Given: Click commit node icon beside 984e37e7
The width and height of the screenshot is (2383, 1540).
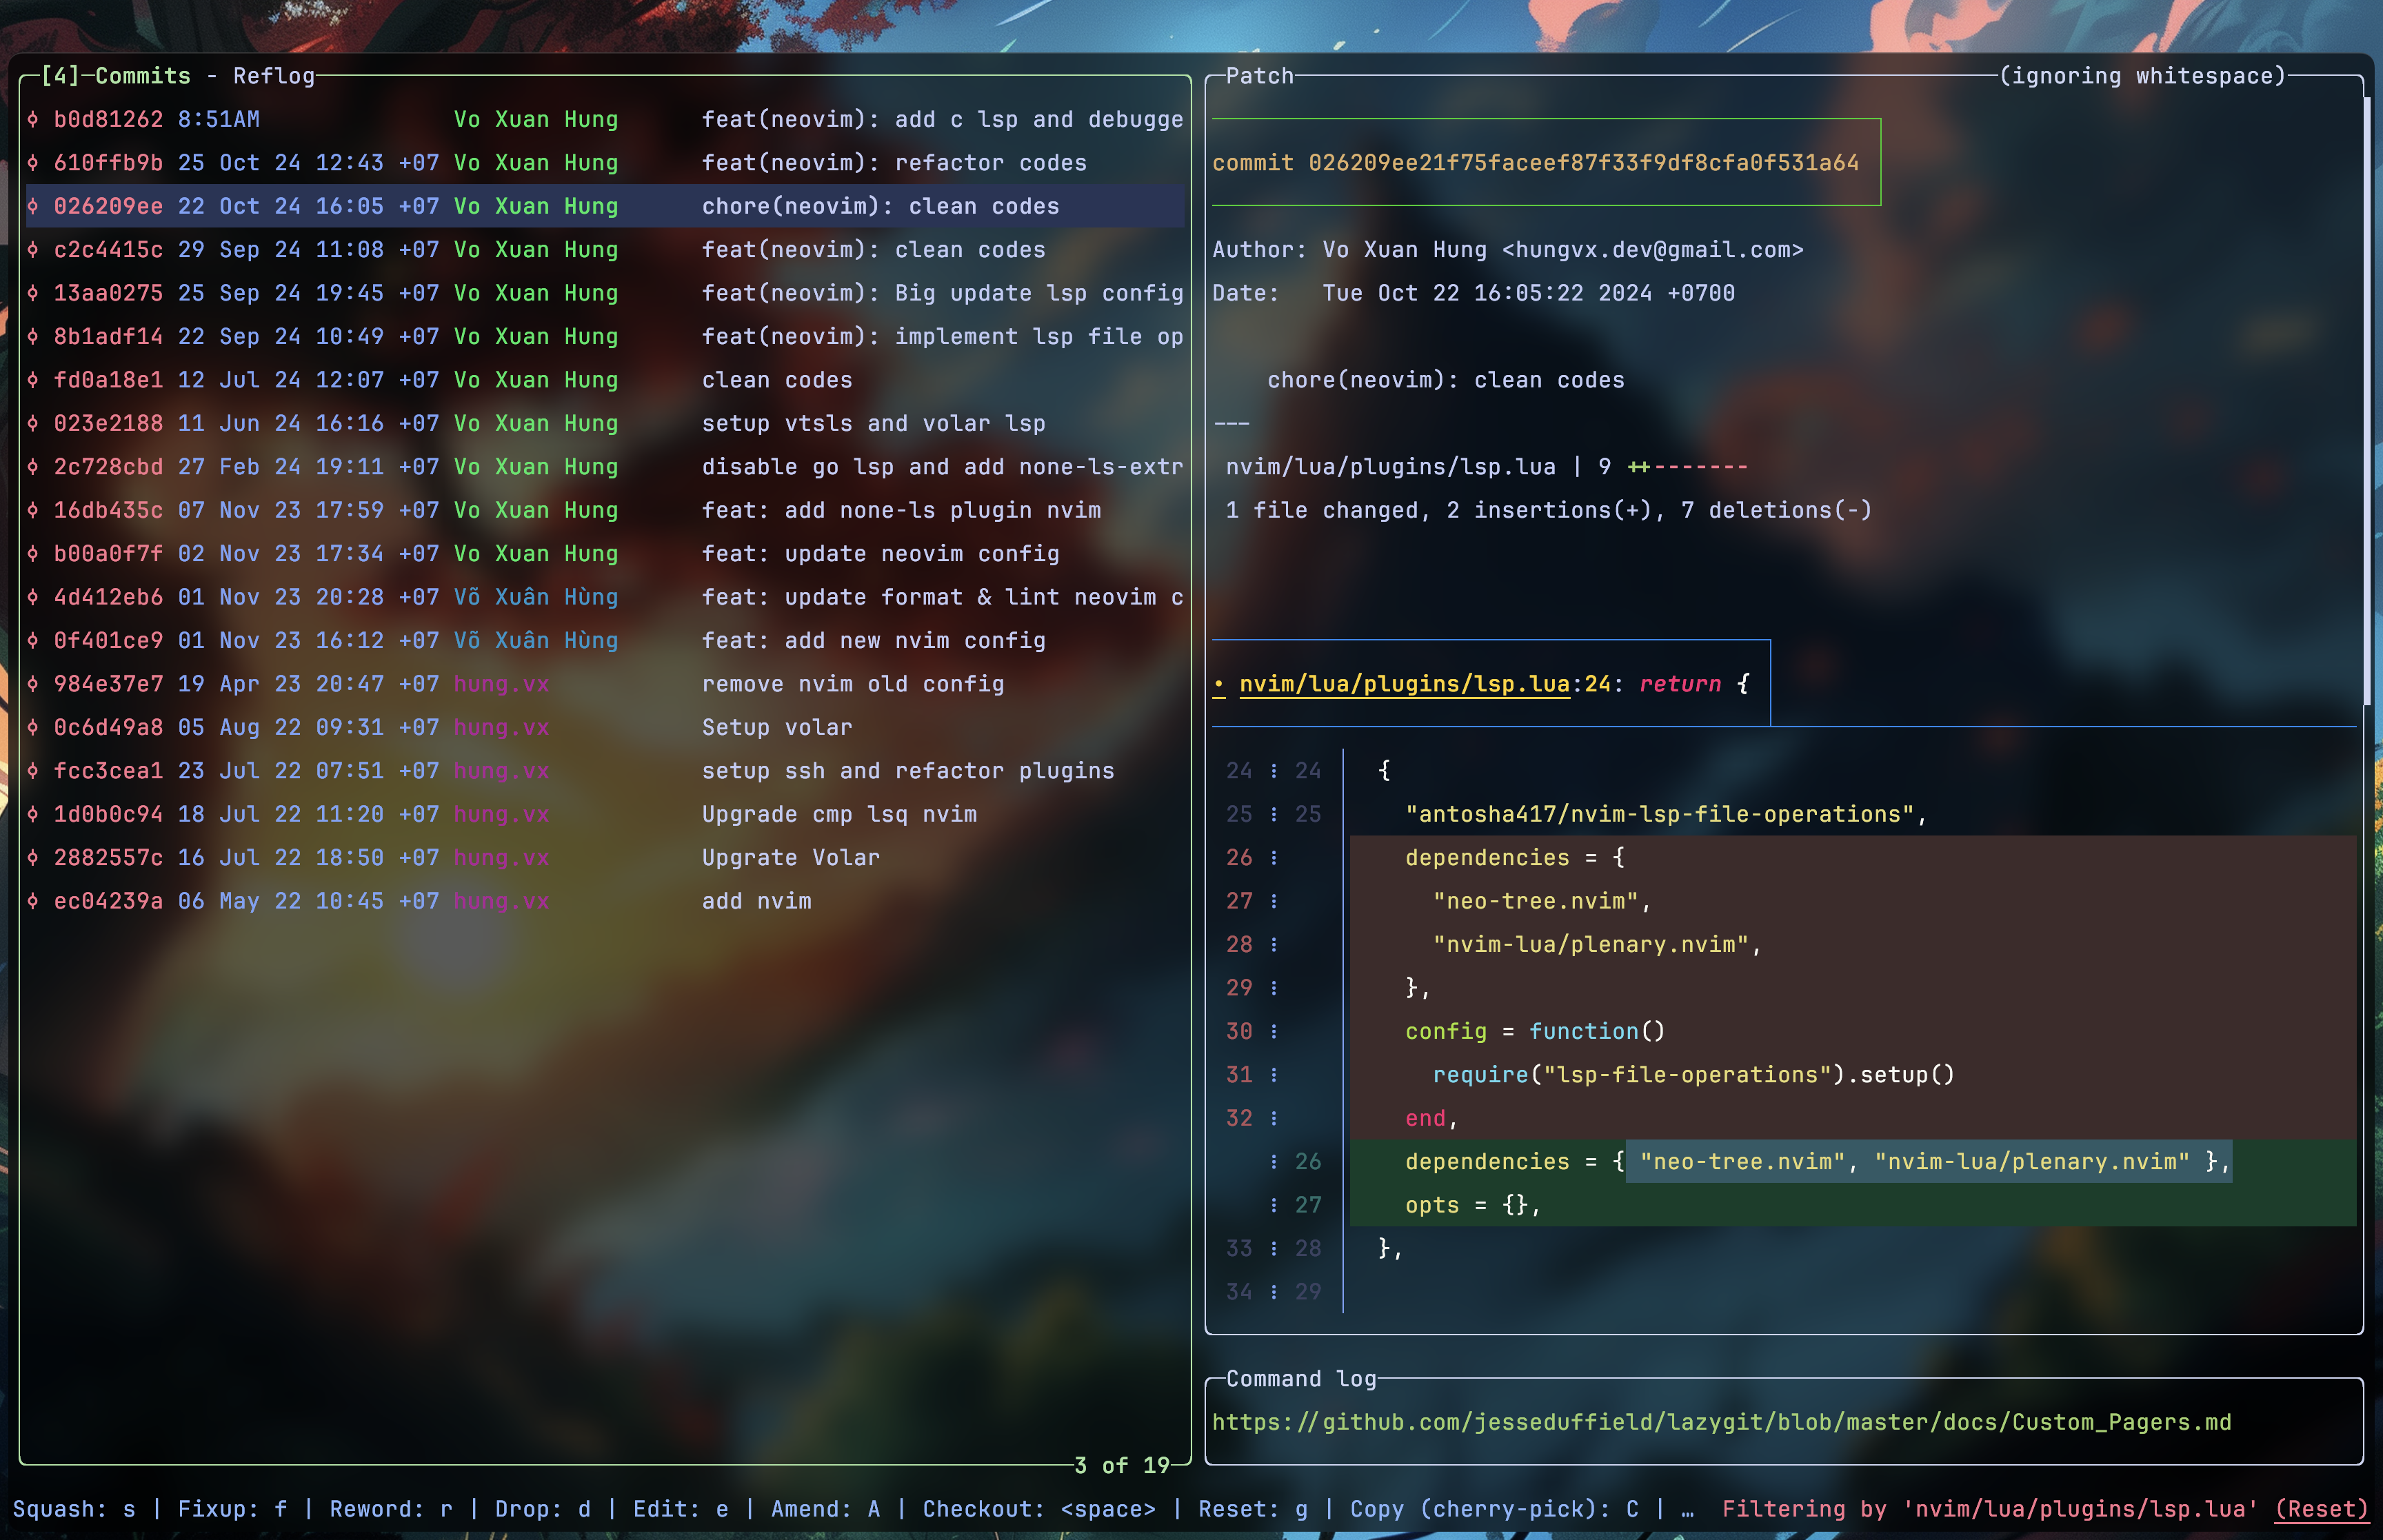Looking at the screenshot, I should [x=33, y=684].
